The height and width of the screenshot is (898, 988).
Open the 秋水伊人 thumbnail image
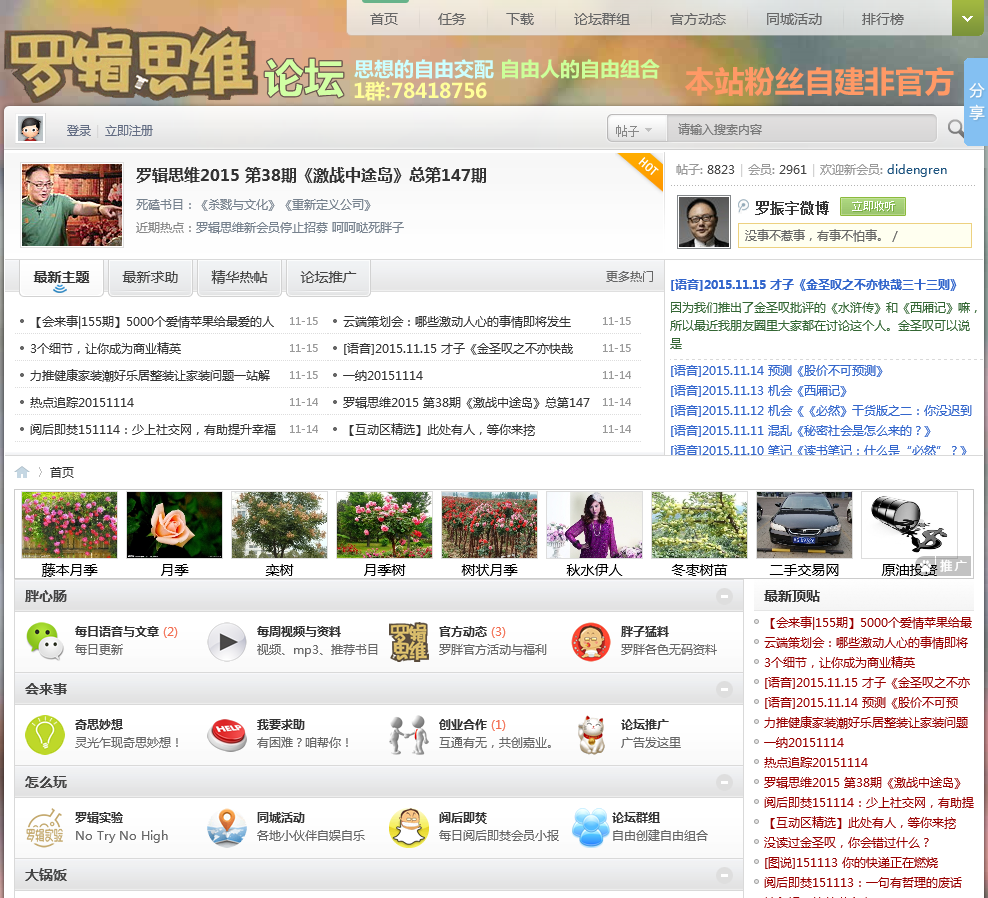(594, 525)
